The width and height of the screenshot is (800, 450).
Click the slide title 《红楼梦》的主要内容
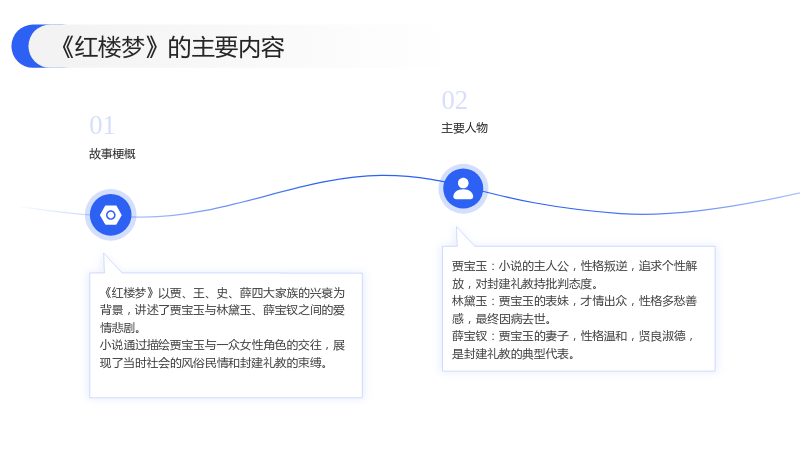[x=172, y=47]
